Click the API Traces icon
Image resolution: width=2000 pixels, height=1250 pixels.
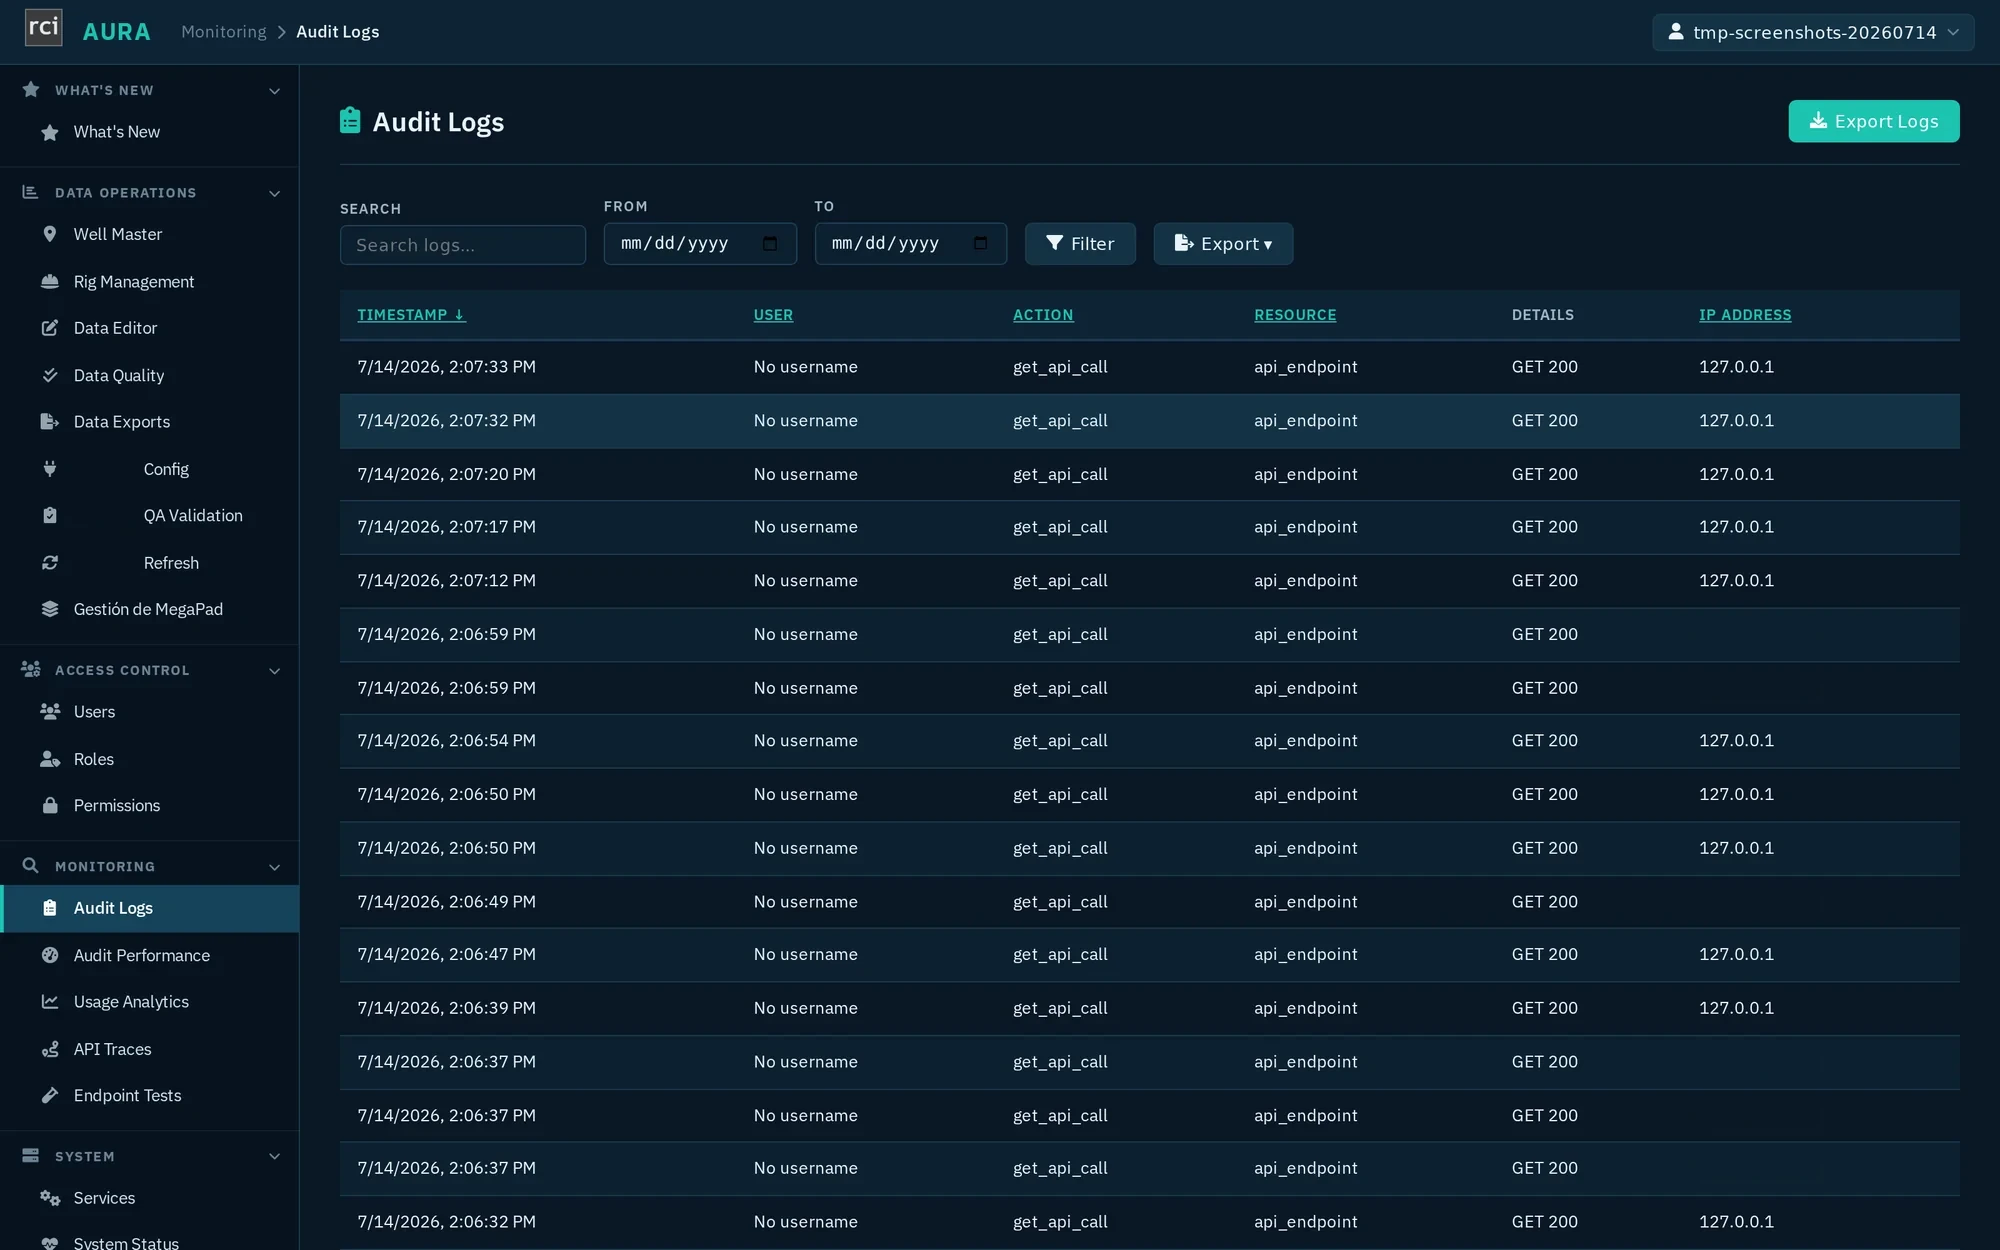[50, 1049]
